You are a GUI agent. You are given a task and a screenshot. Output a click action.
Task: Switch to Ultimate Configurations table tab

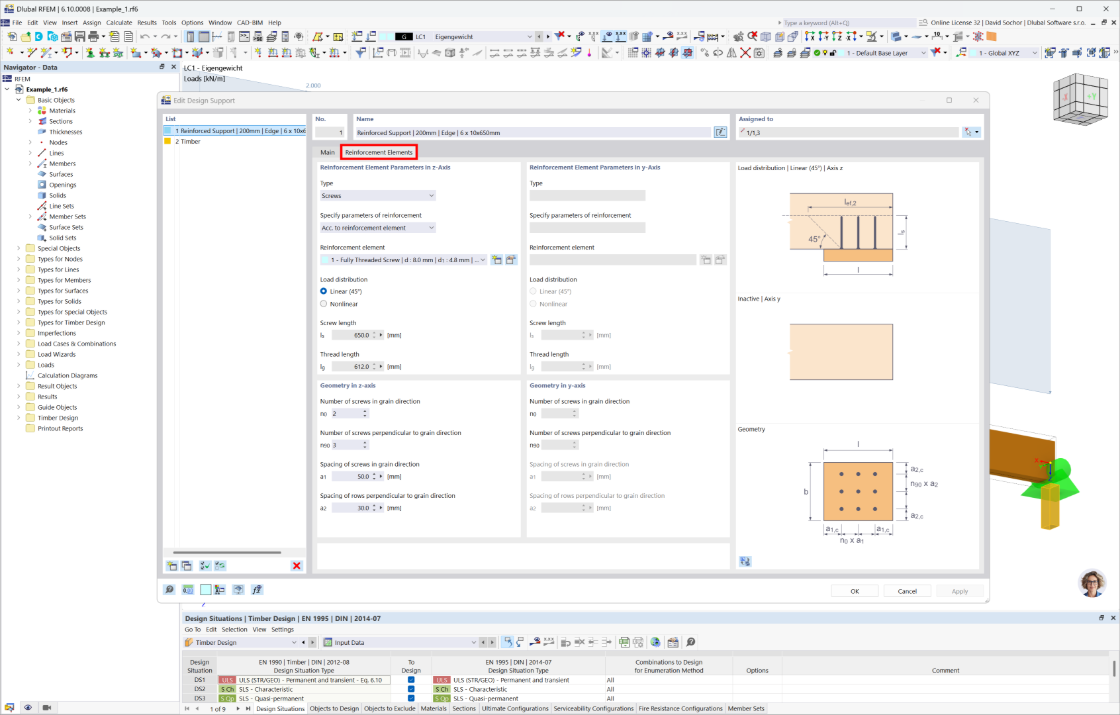(x=515, y=709)
